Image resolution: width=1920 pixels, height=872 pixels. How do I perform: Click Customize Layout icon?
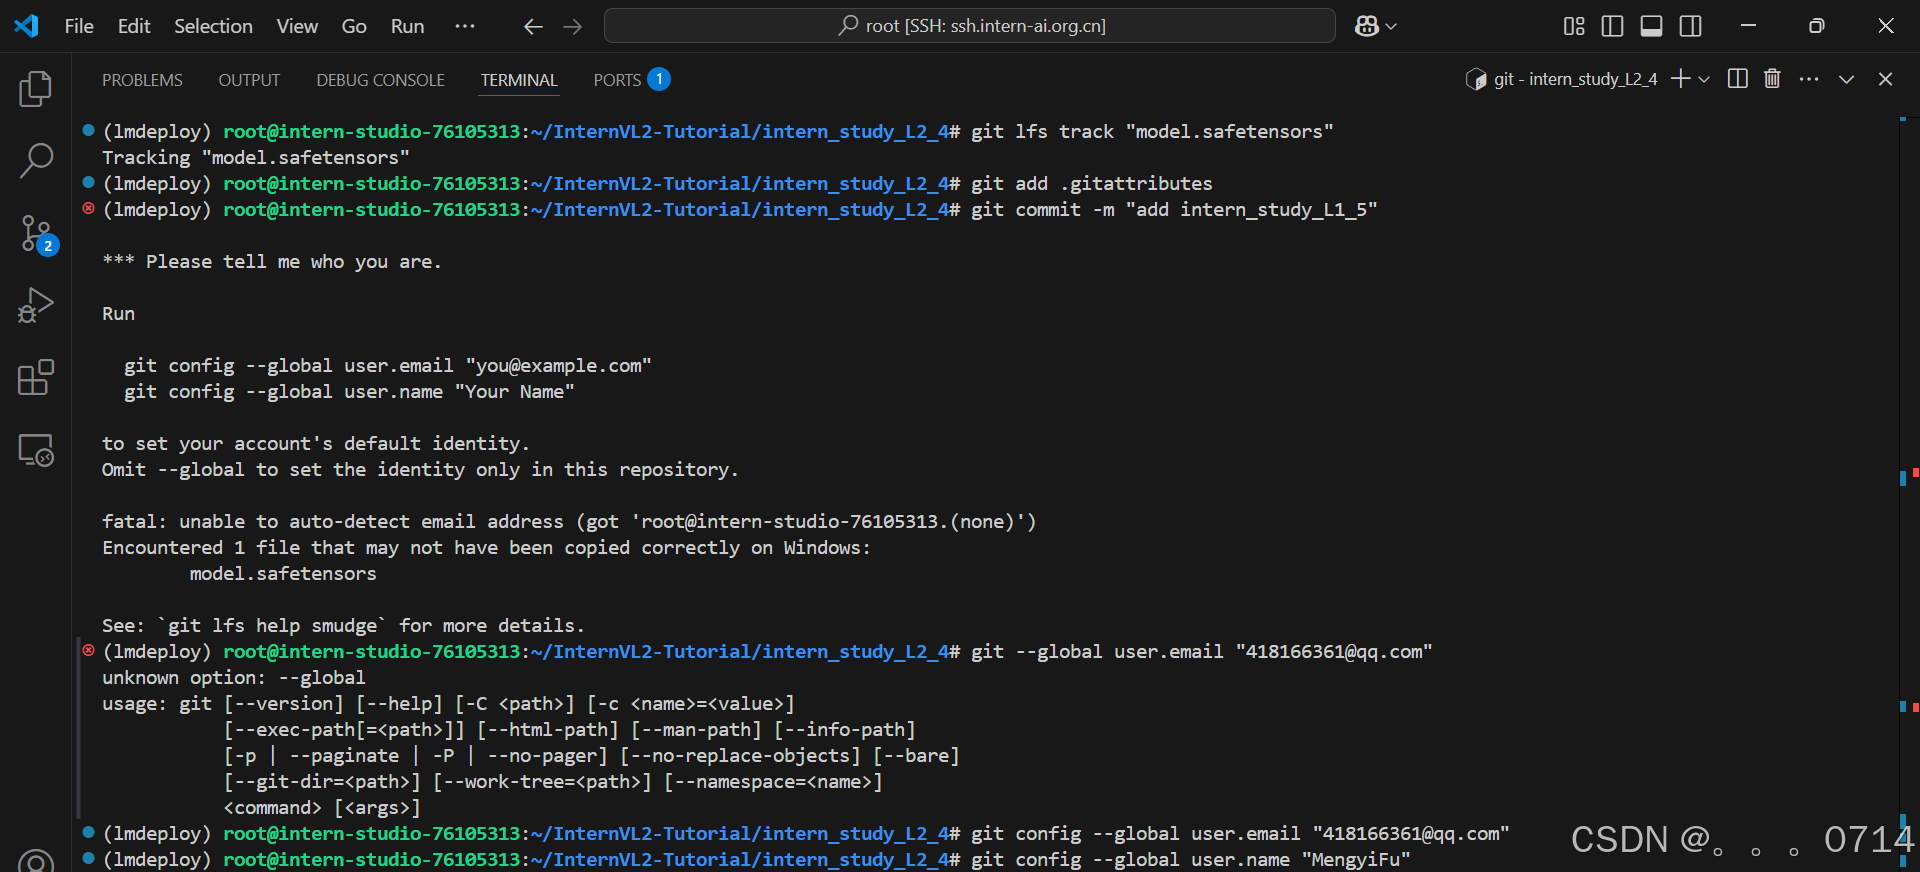1574,26
